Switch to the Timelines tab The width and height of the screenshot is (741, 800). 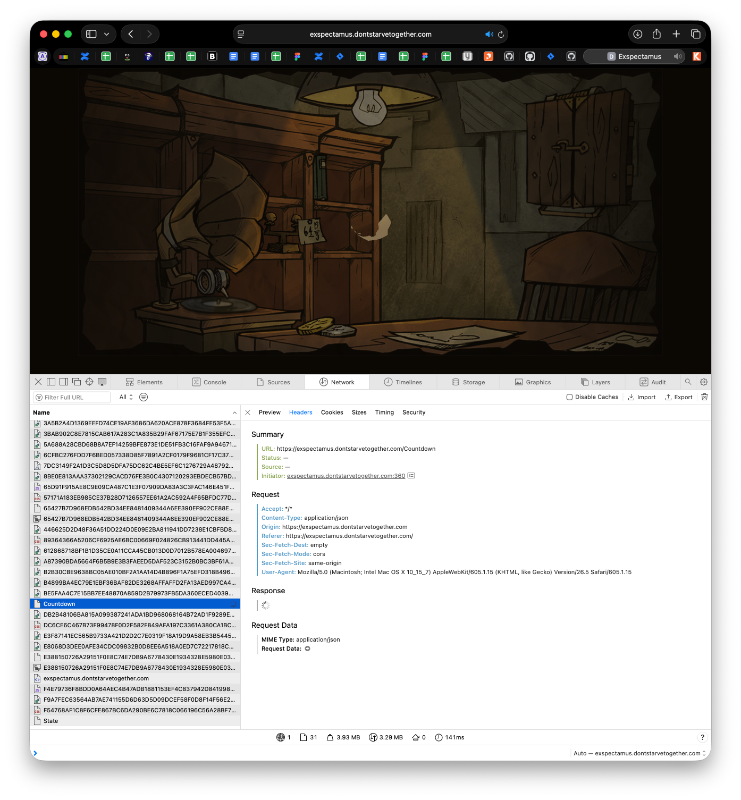[403, 382]
